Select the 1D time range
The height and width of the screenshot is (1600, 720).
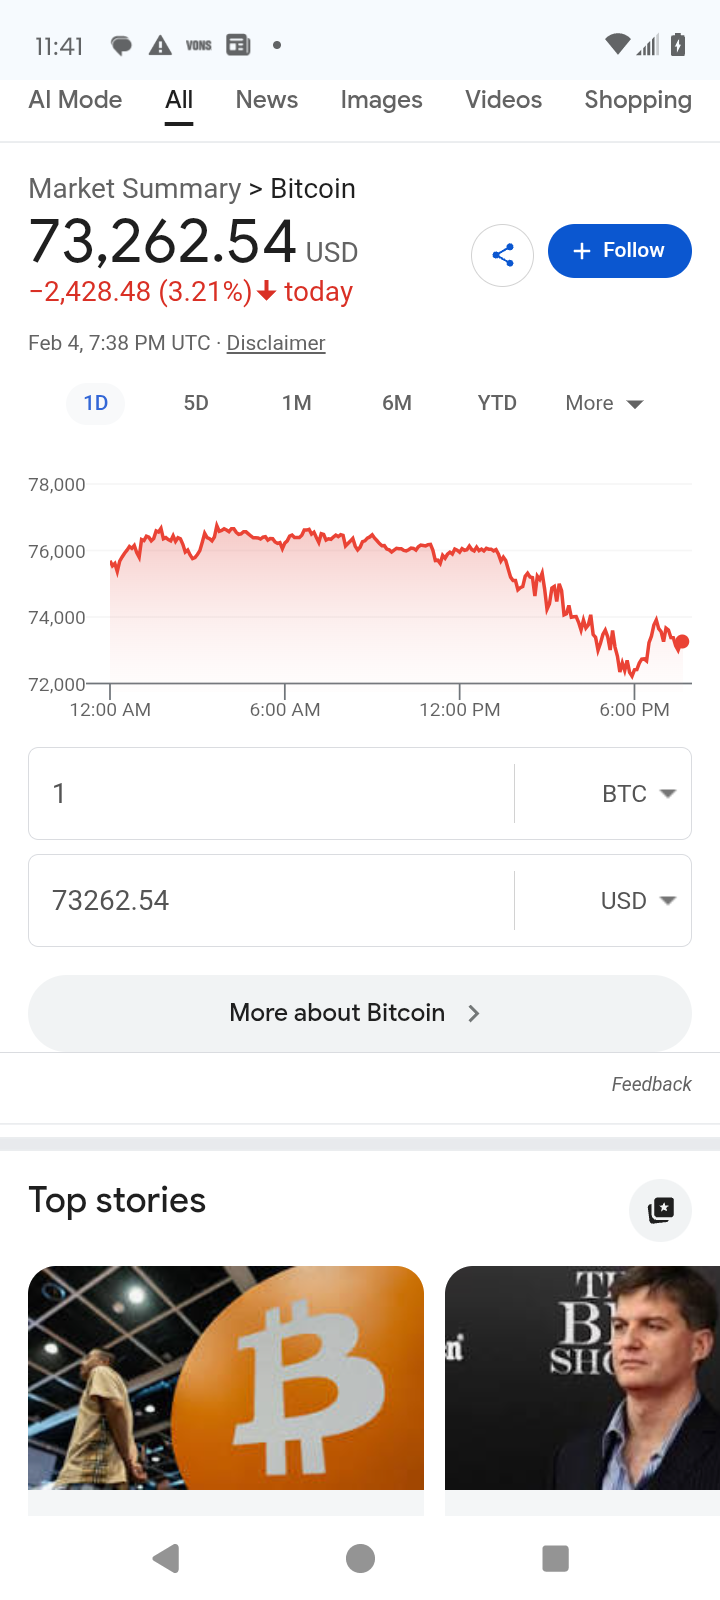coord(96,403)
